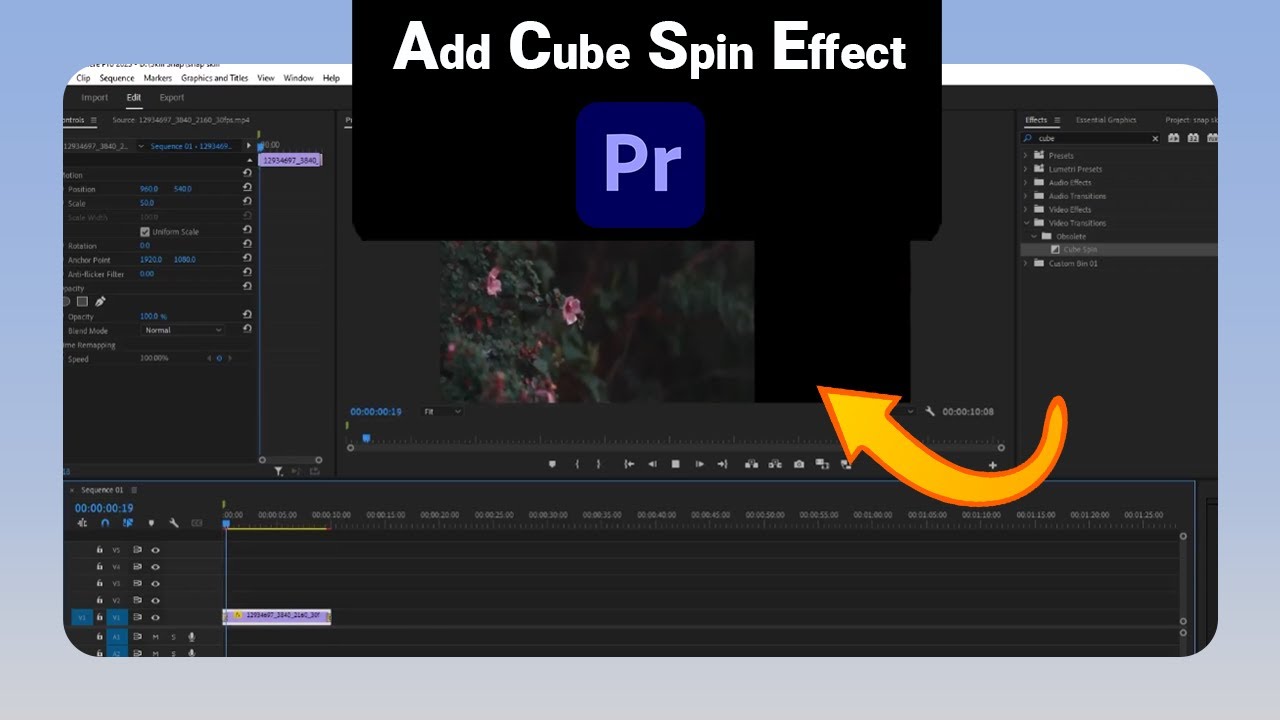Expand the Audio Effects folder
Image resolution: width=1280 pixels, height=720 pixels.
pyautogui.click(x=1025, y=182)
